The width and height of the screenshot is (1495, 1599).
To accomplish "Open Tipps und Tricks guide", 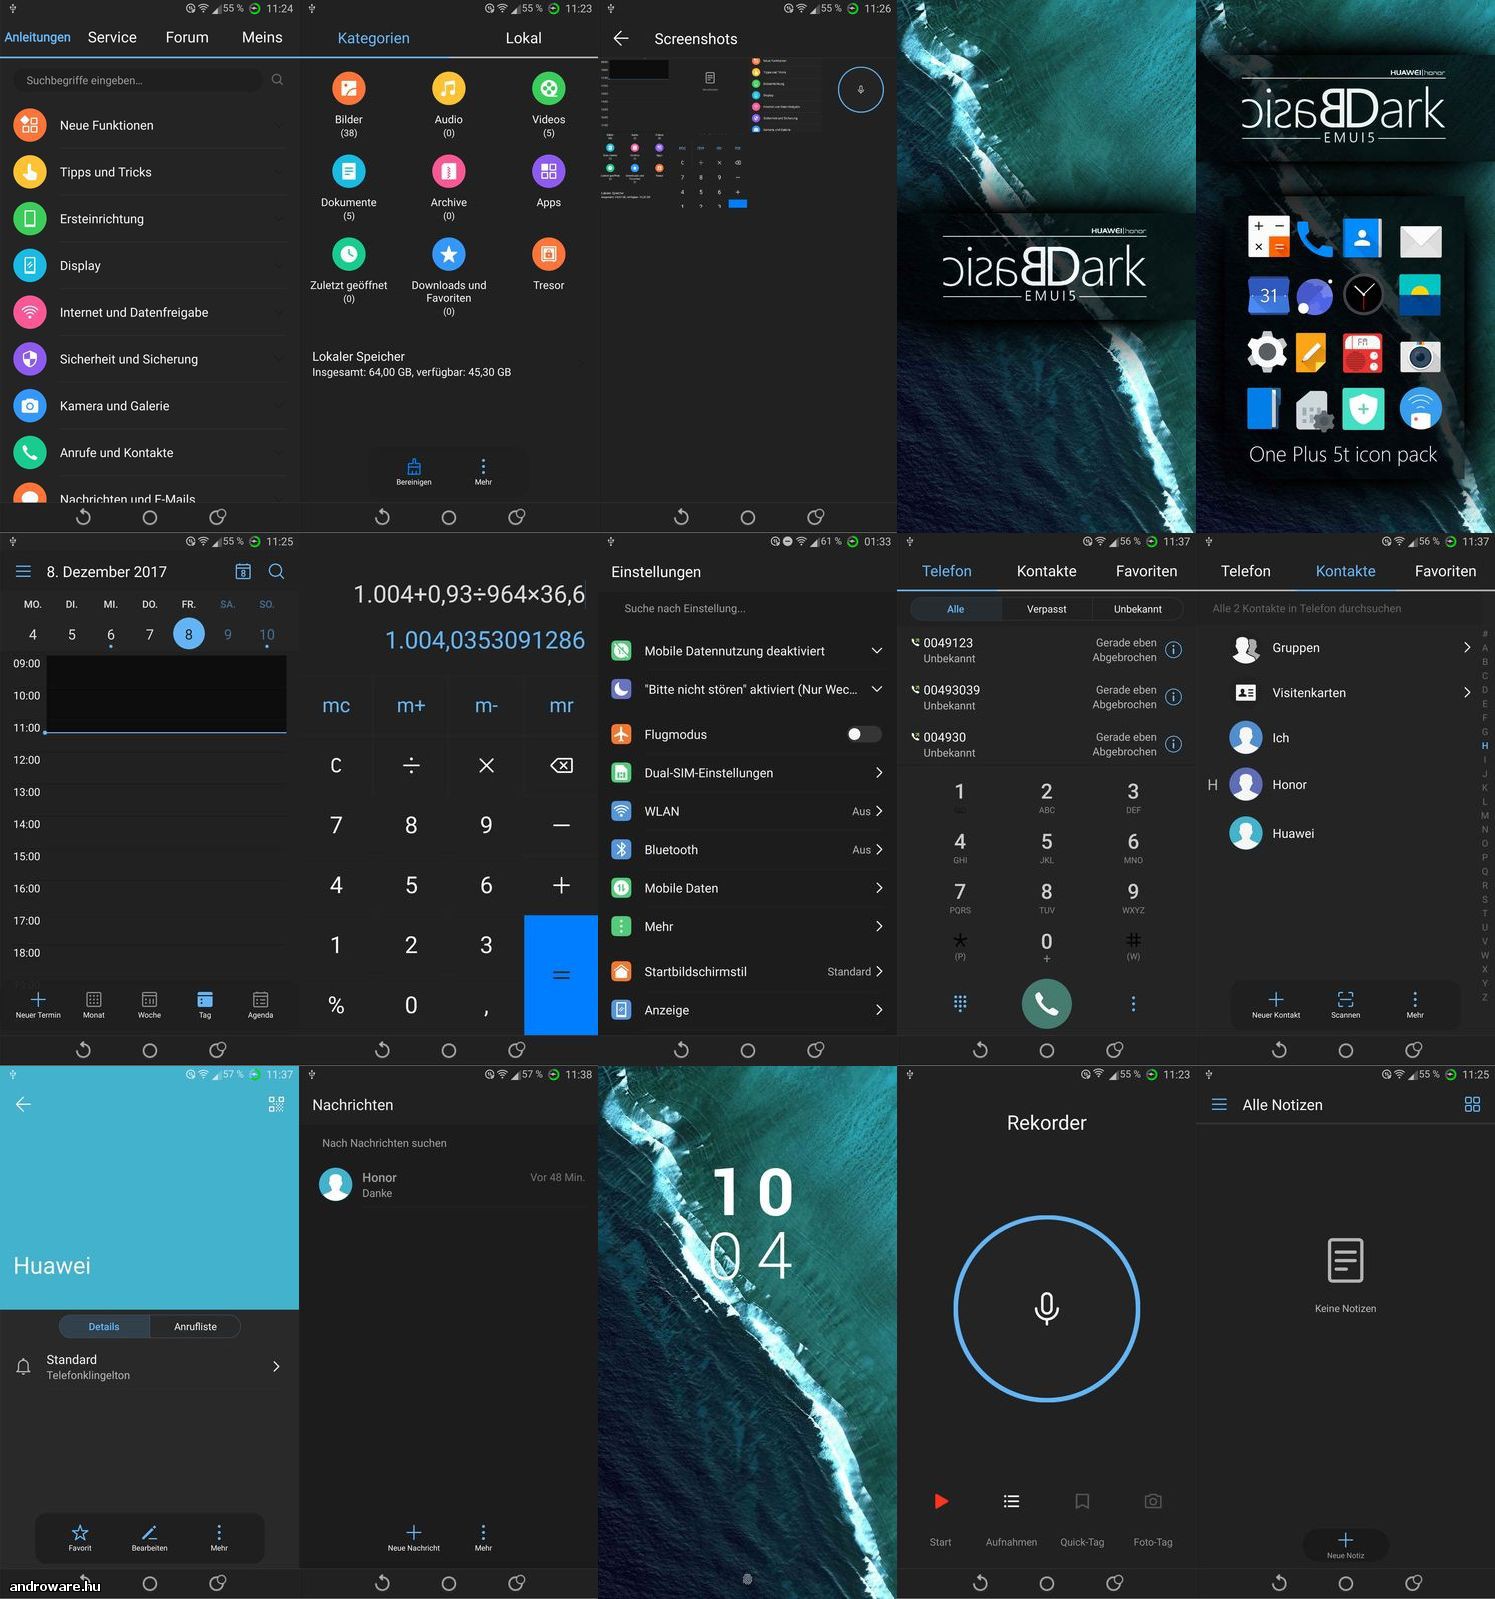I will point(150,172).
